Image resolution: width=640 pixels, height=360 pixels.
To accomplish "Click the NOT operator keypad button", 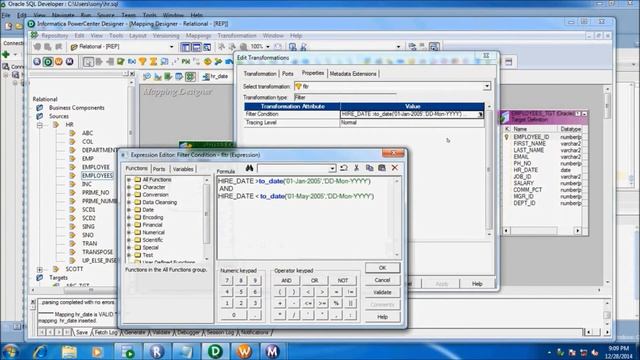I will click(x=343, y=280).
